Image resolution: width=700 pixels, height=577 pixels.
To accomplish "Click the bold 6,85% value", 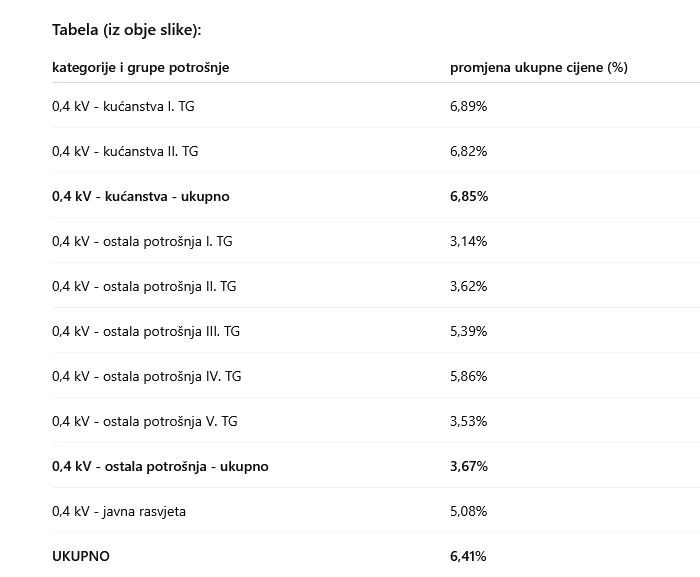I will click(x=469, y=196).
